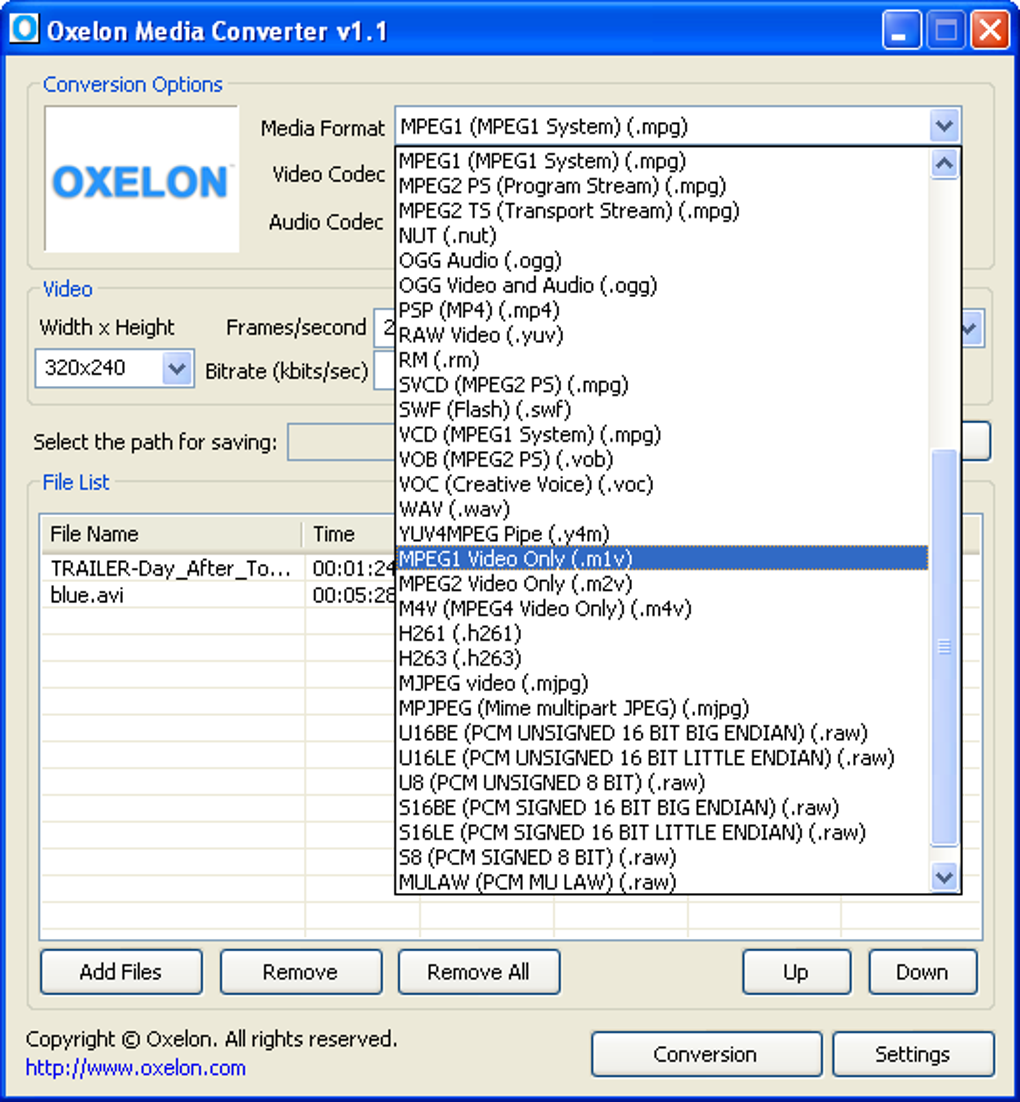Choose VOC (Creative Voice) (.voc)
1020x1102 pixels.
[662, 484]
